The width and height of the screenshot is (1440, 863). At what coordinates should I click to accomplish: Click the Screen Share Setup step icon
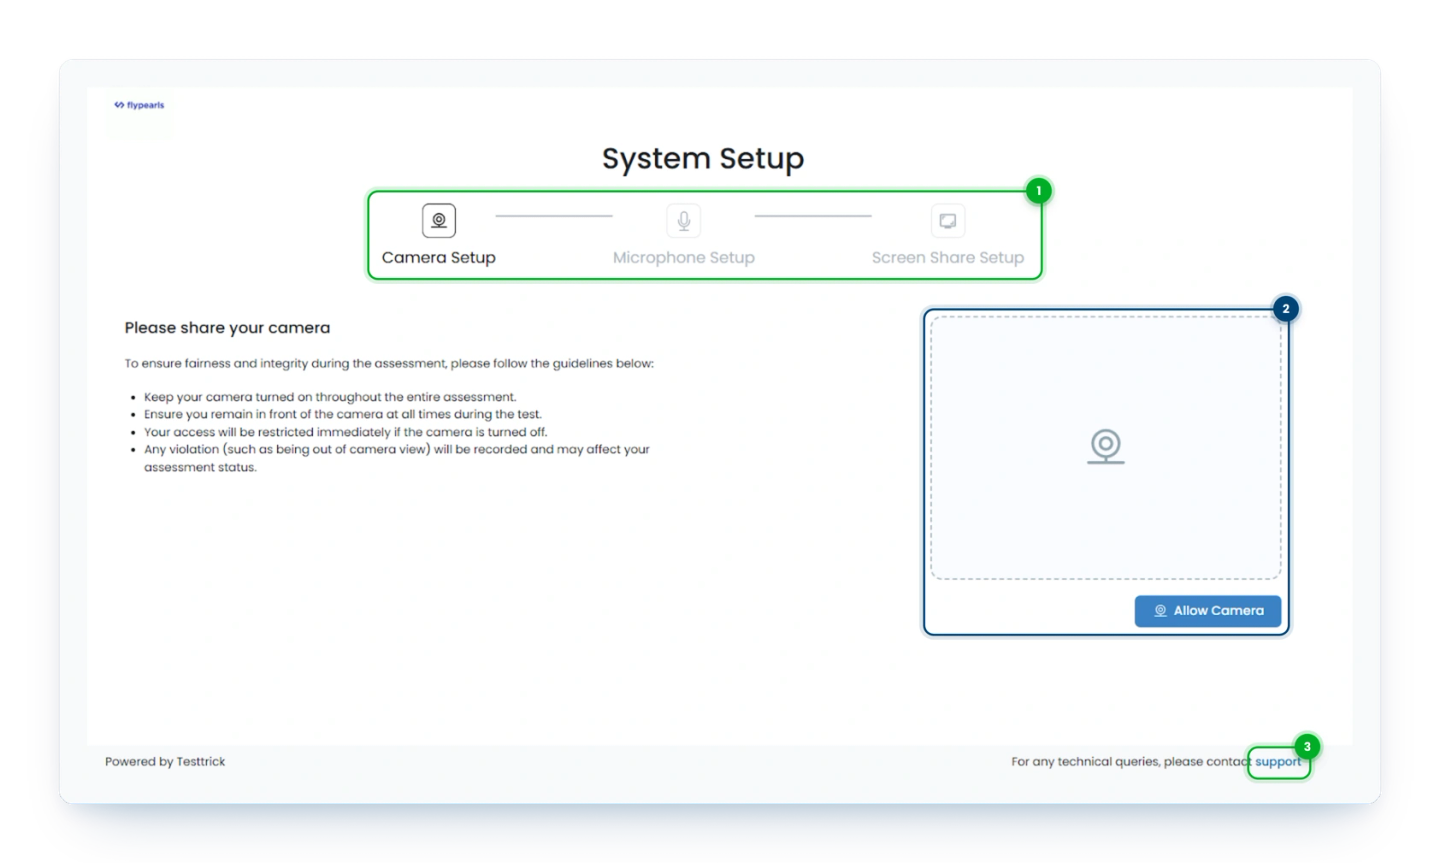[947, 220]
